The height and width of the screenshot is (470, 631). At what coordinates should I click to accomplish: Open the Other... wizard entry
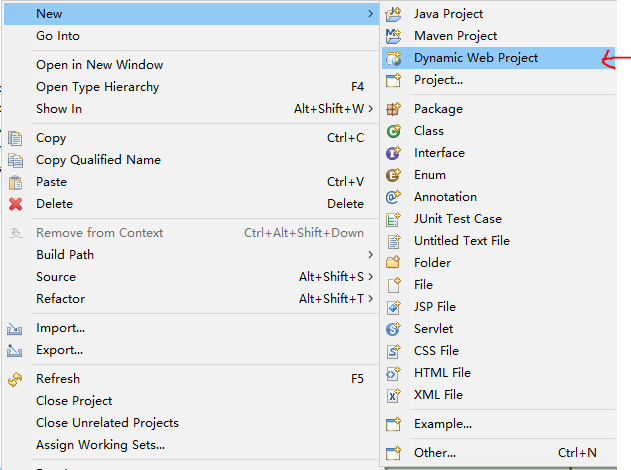coord(435,453)
